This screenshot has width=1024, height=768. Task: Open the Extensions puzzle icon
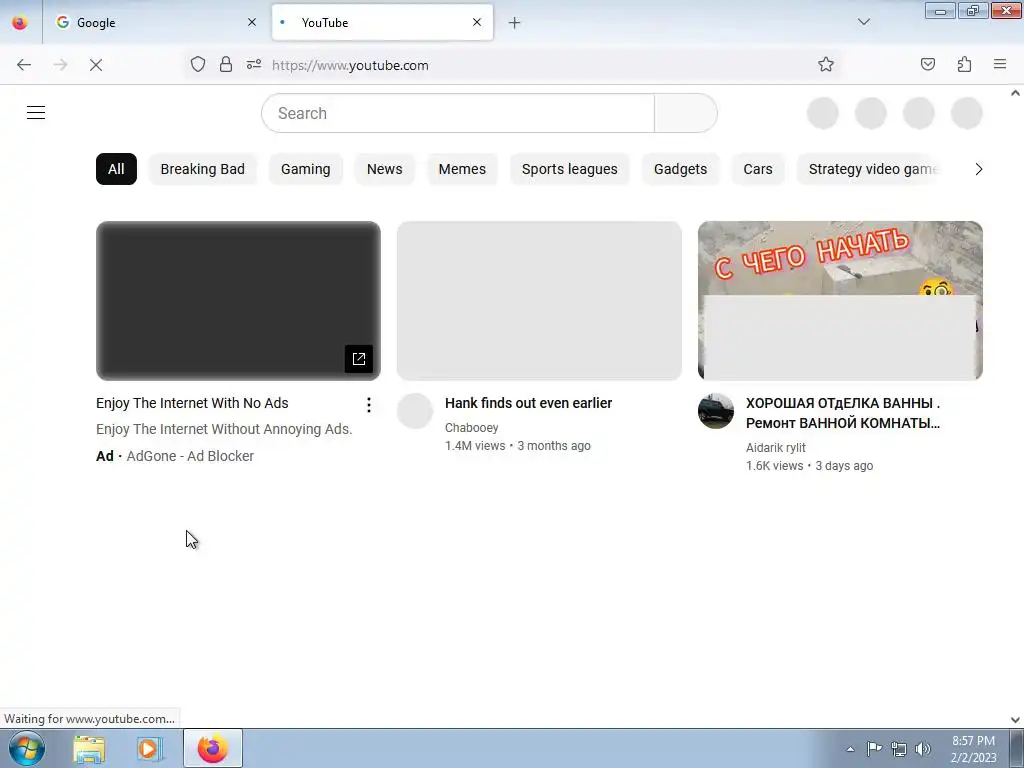click(x=965, y=64)
